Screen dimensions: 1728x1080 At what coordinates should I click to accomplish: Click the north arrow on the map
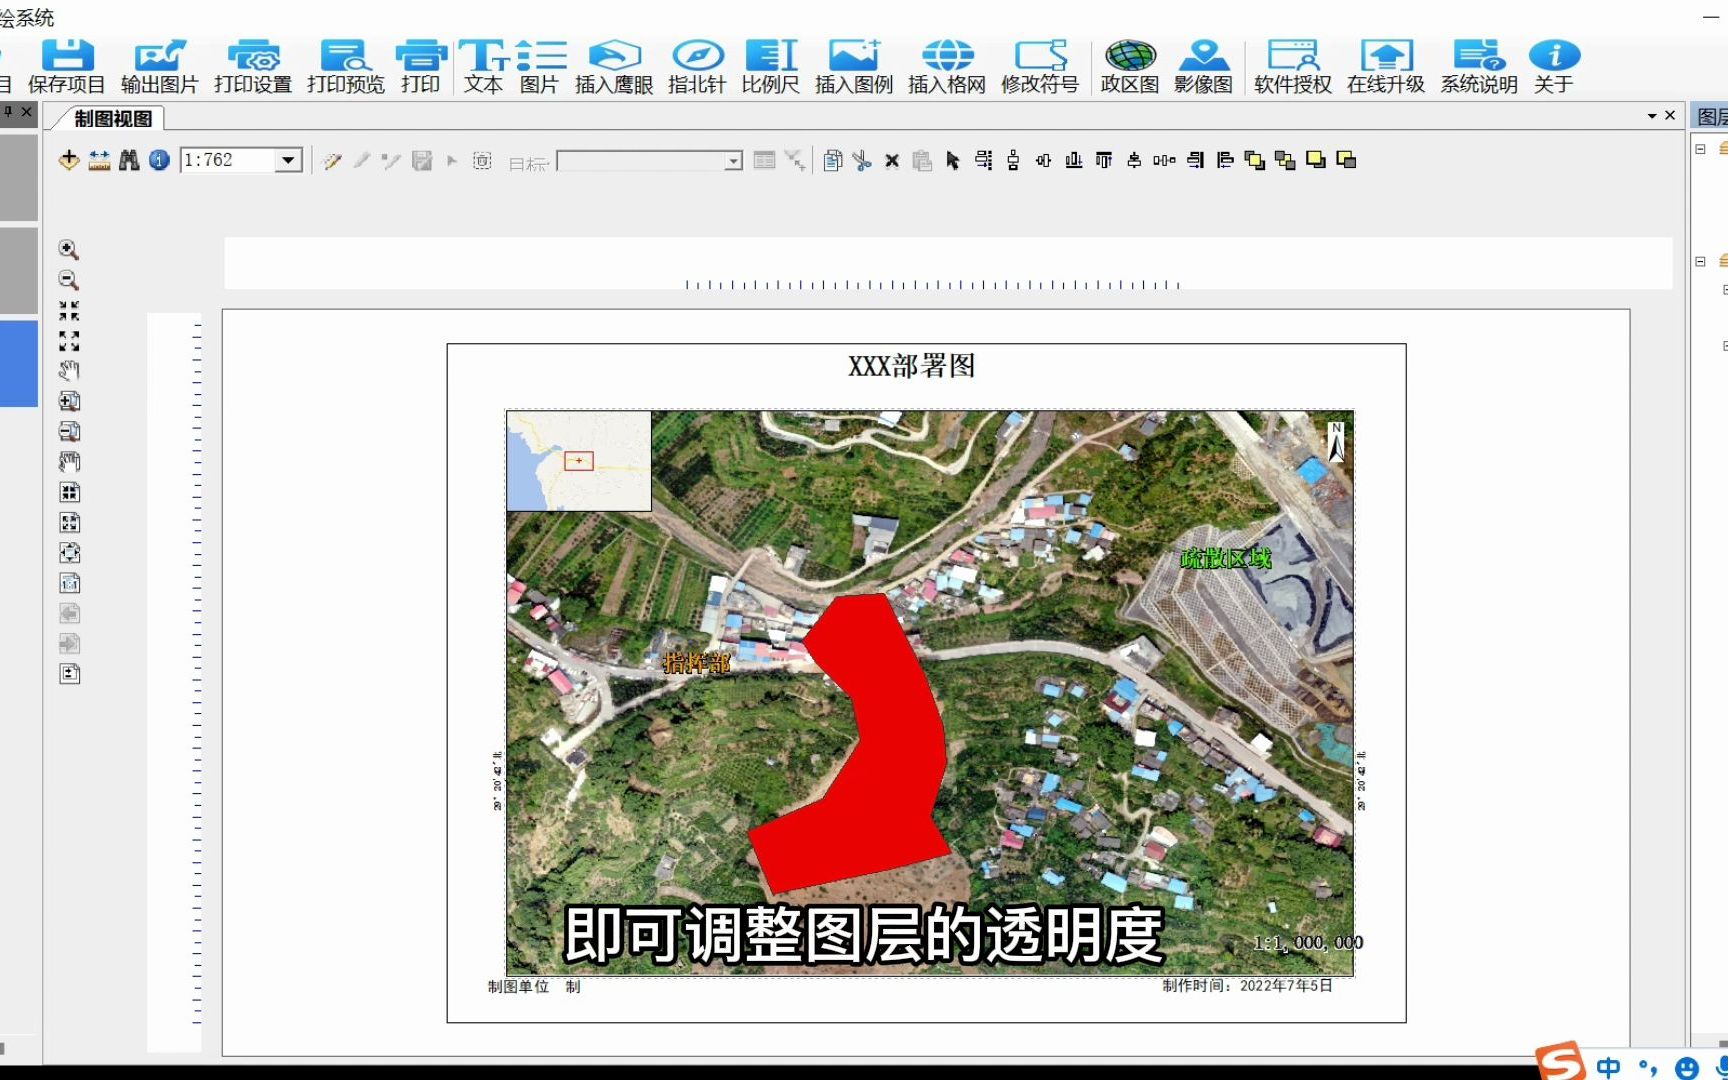tap(1336, 441)
